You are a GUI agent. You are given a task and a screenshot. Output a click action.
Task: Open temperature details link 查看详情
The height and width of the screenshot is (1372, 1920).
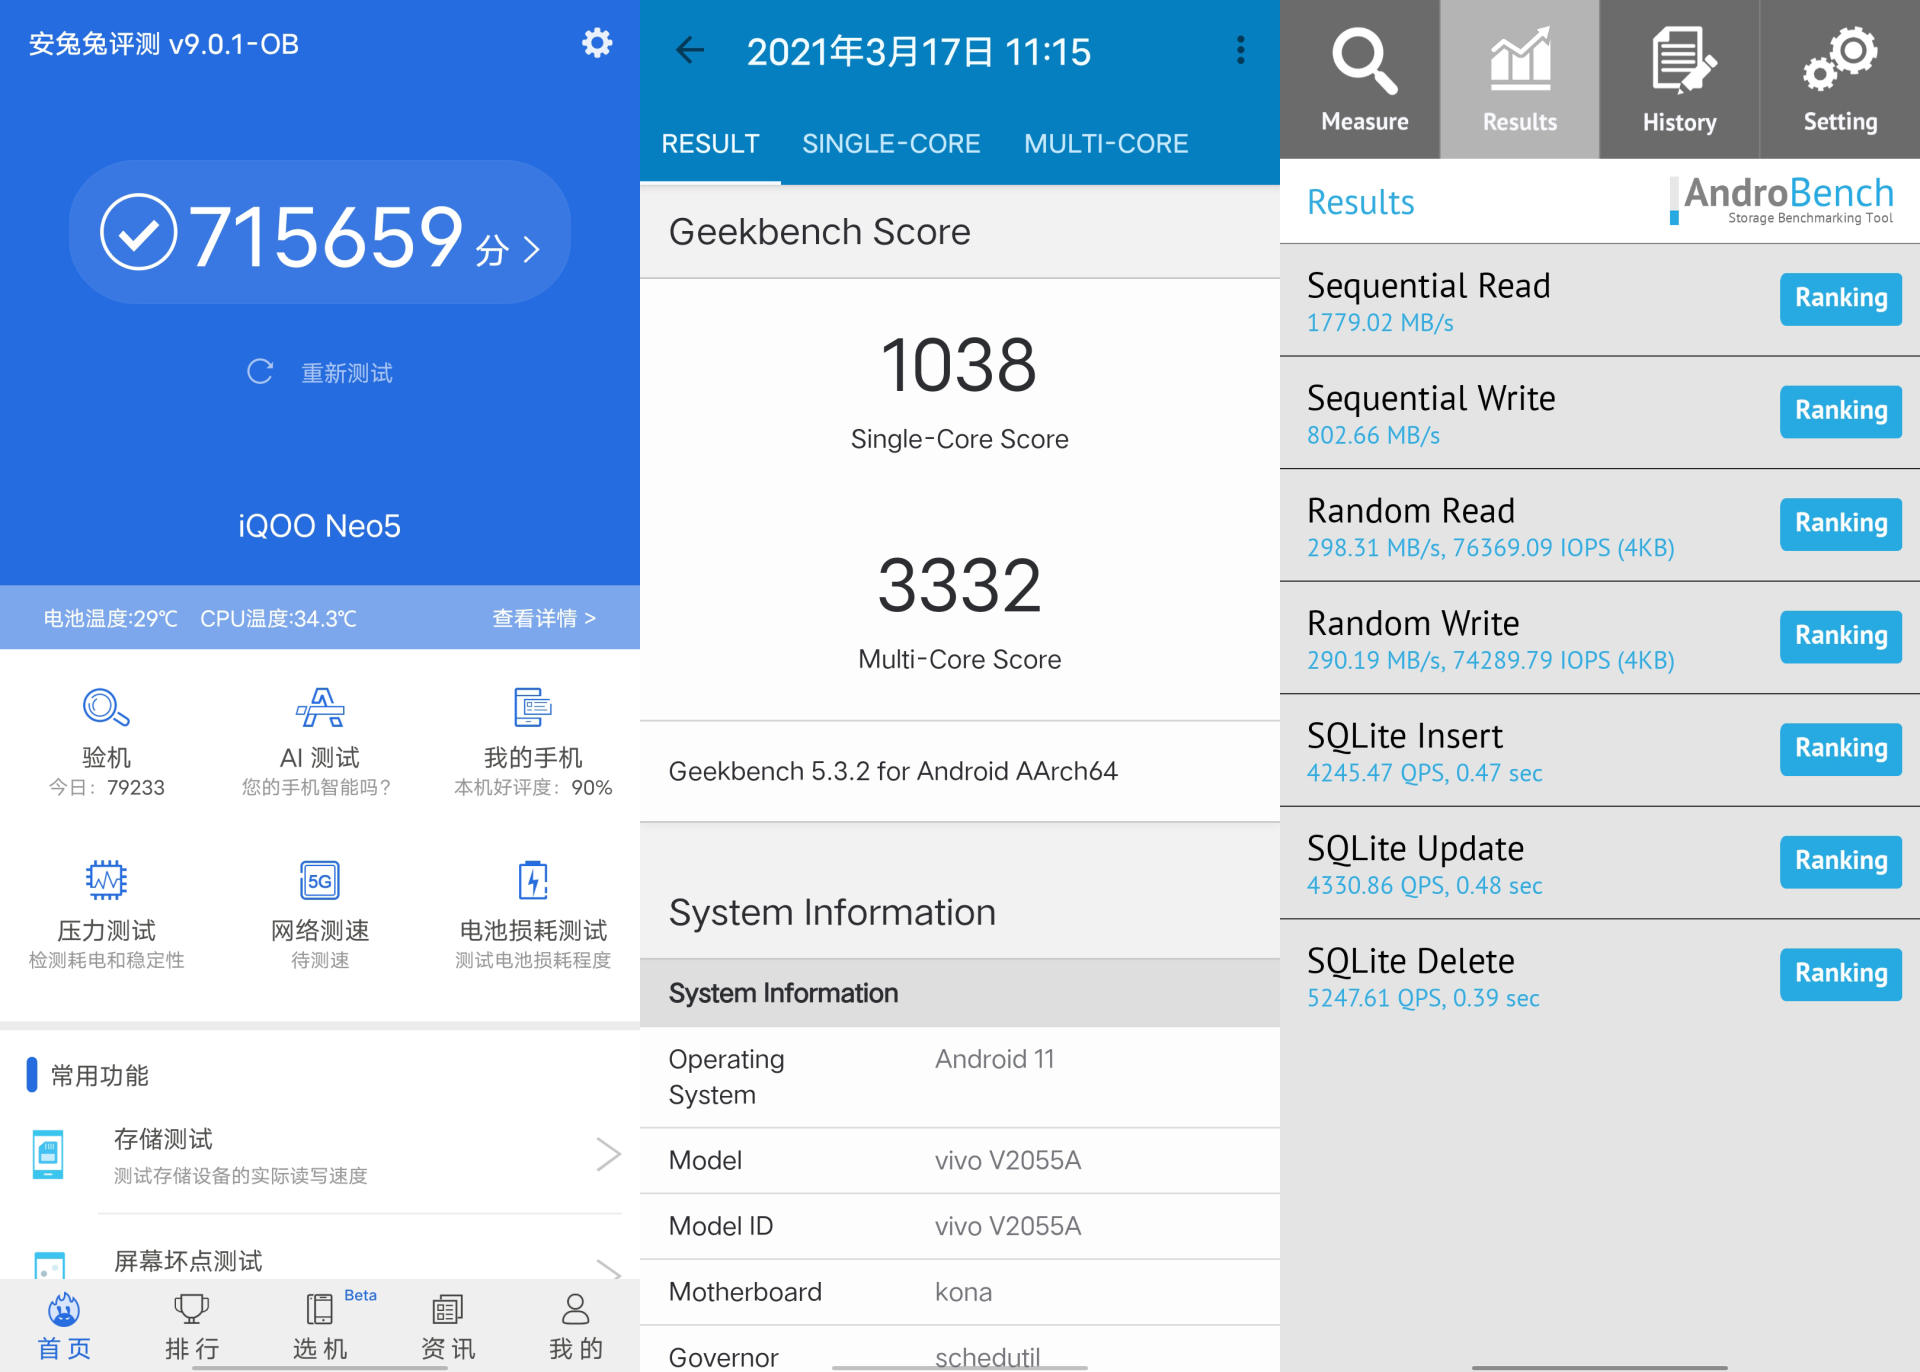point(543,618)
